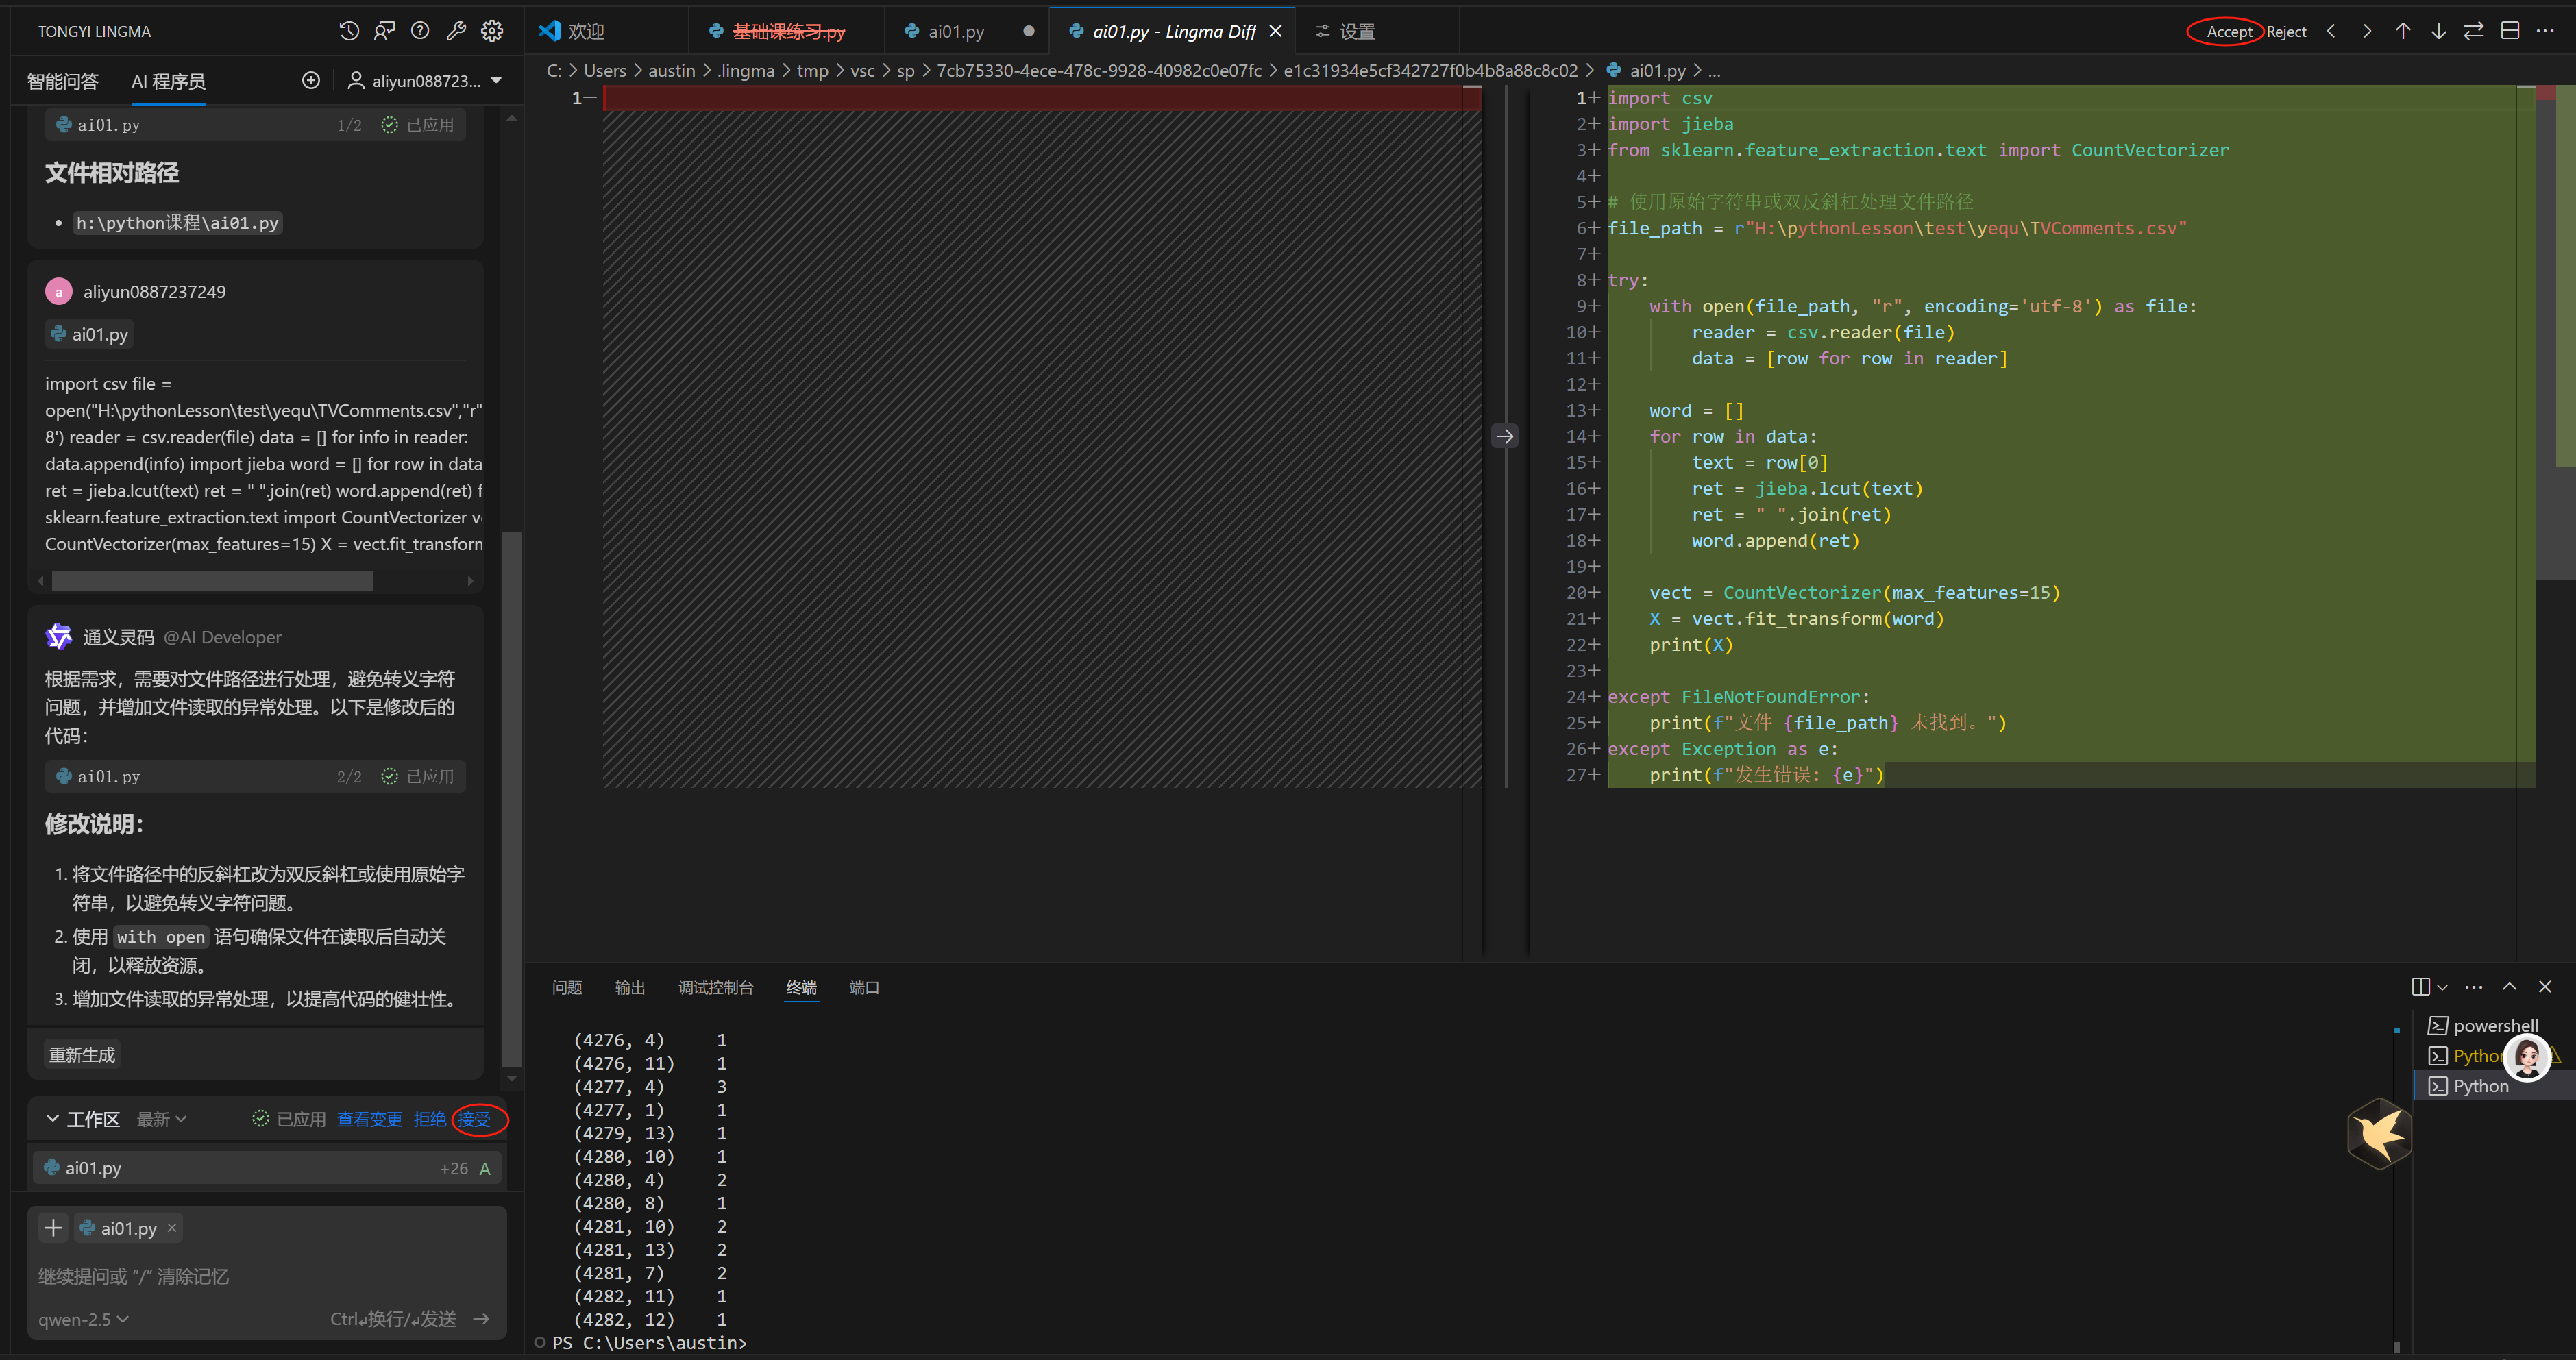2576x1360 pixels.
Task: Switch to the 调试控制台 panel tab
Action: coord(715,987)
